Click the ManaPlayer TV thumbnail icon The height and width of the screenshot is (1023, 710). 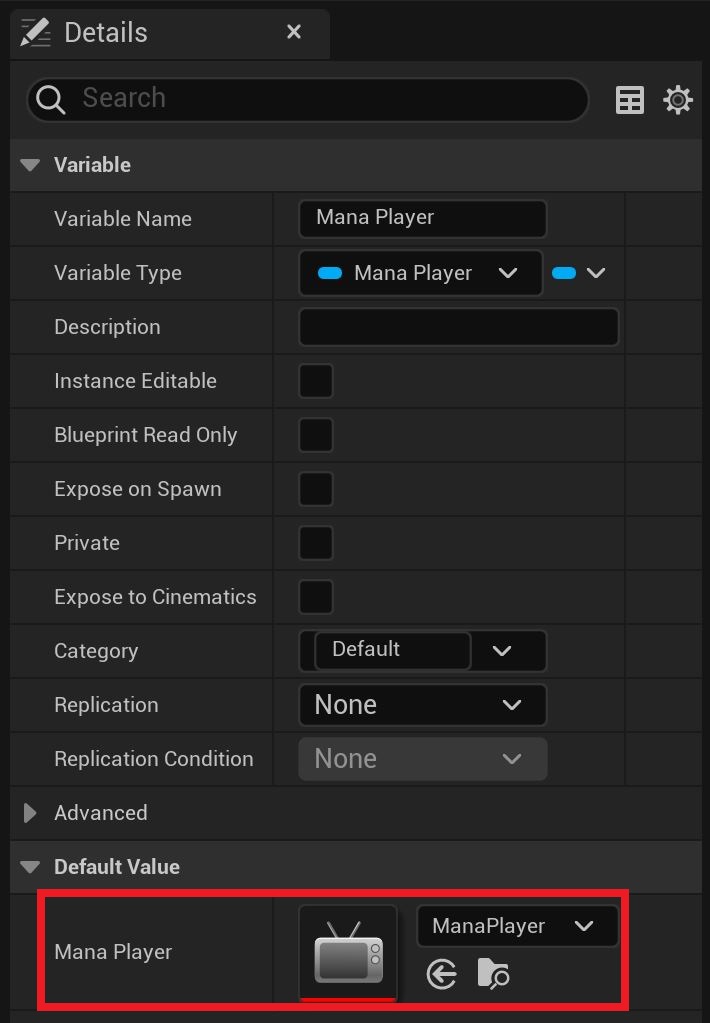tap(347, 951)
